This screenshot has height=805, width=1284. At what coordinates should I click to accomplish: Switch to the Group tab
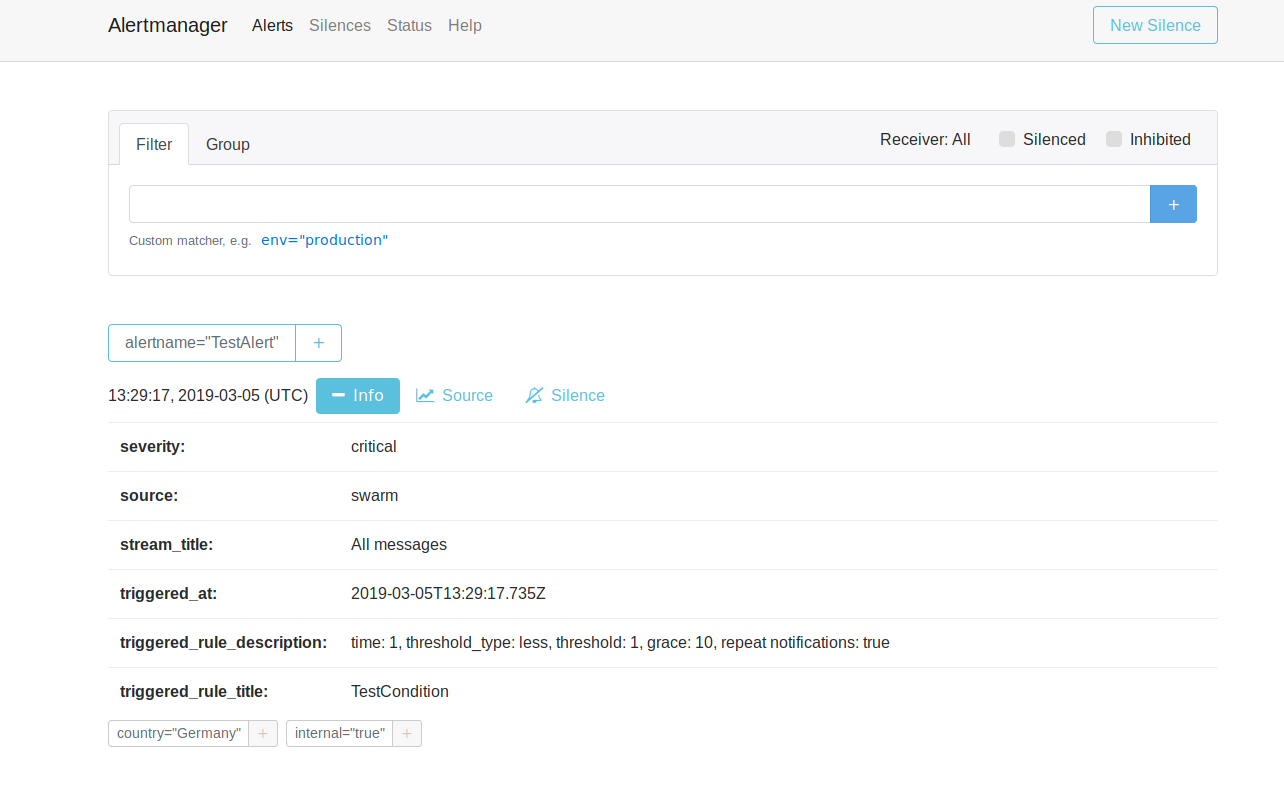pos(228,145)
